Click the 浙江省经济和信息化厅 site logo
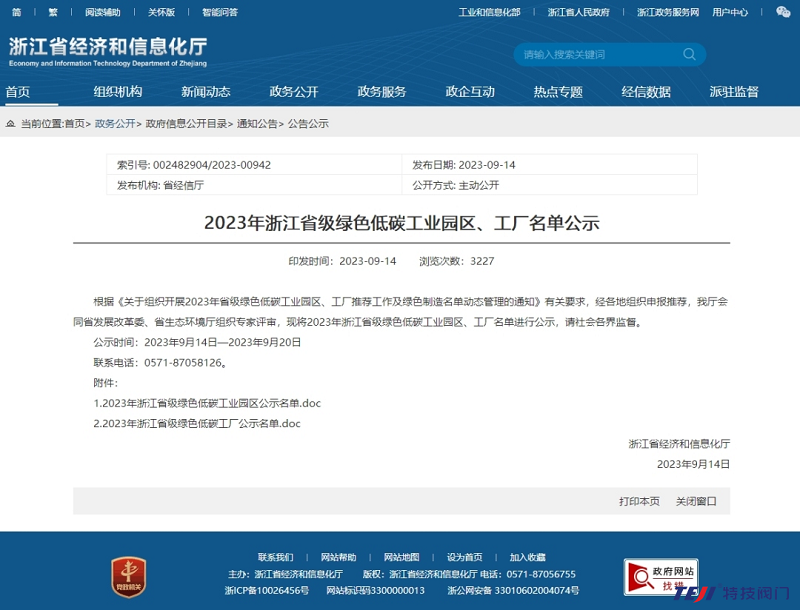 (108, 51)
